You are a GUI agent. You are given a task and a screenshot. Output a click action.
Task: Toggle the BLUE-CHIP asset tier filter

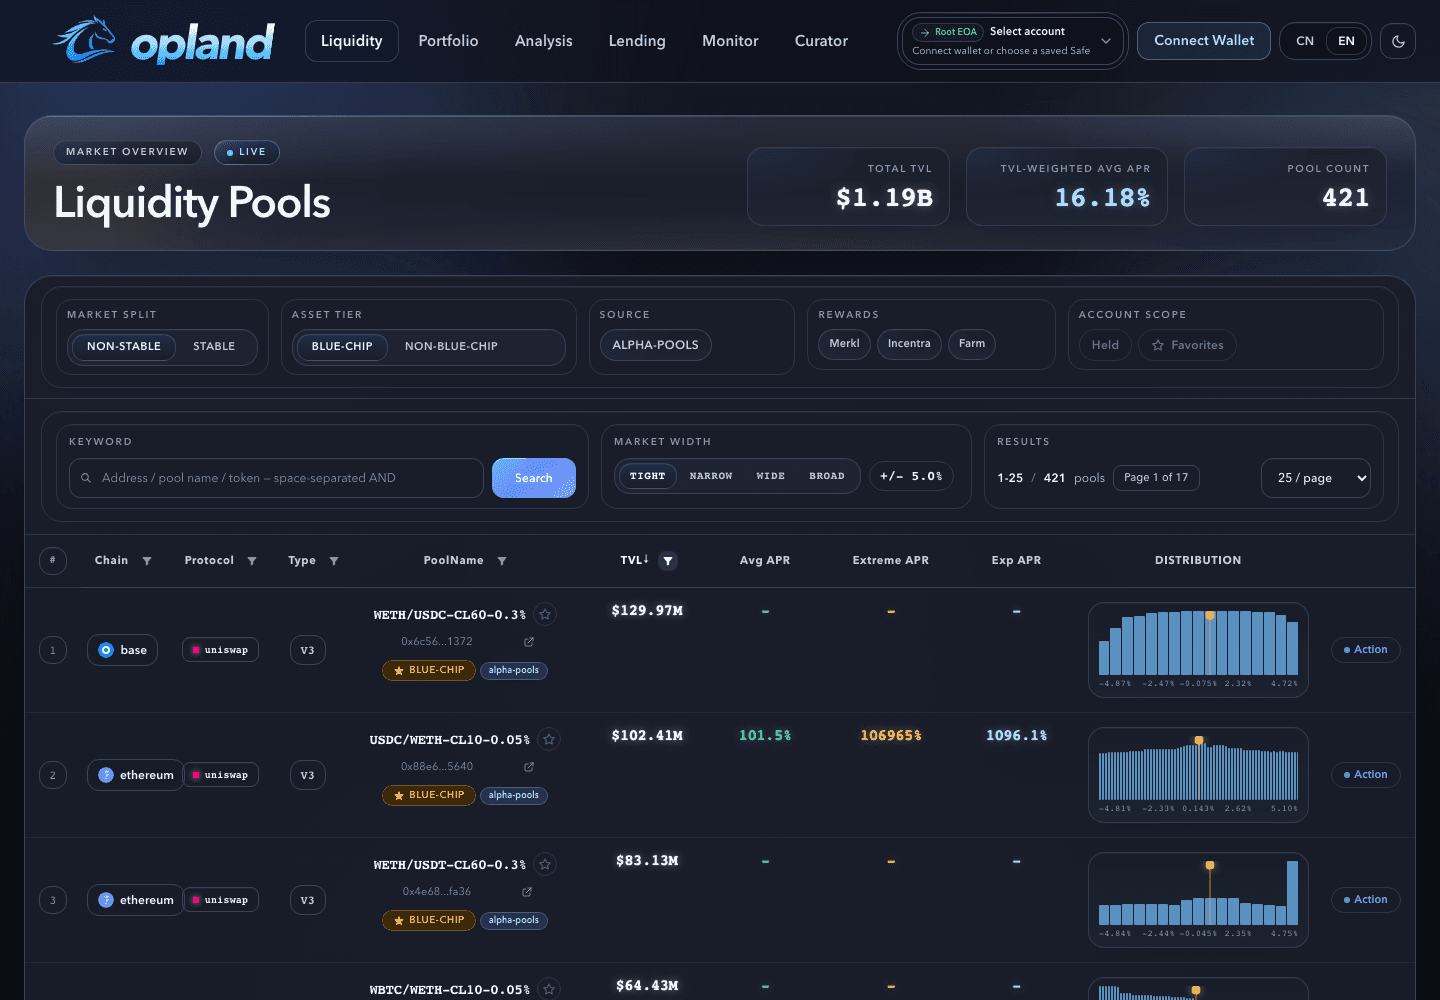pos(341,346)
